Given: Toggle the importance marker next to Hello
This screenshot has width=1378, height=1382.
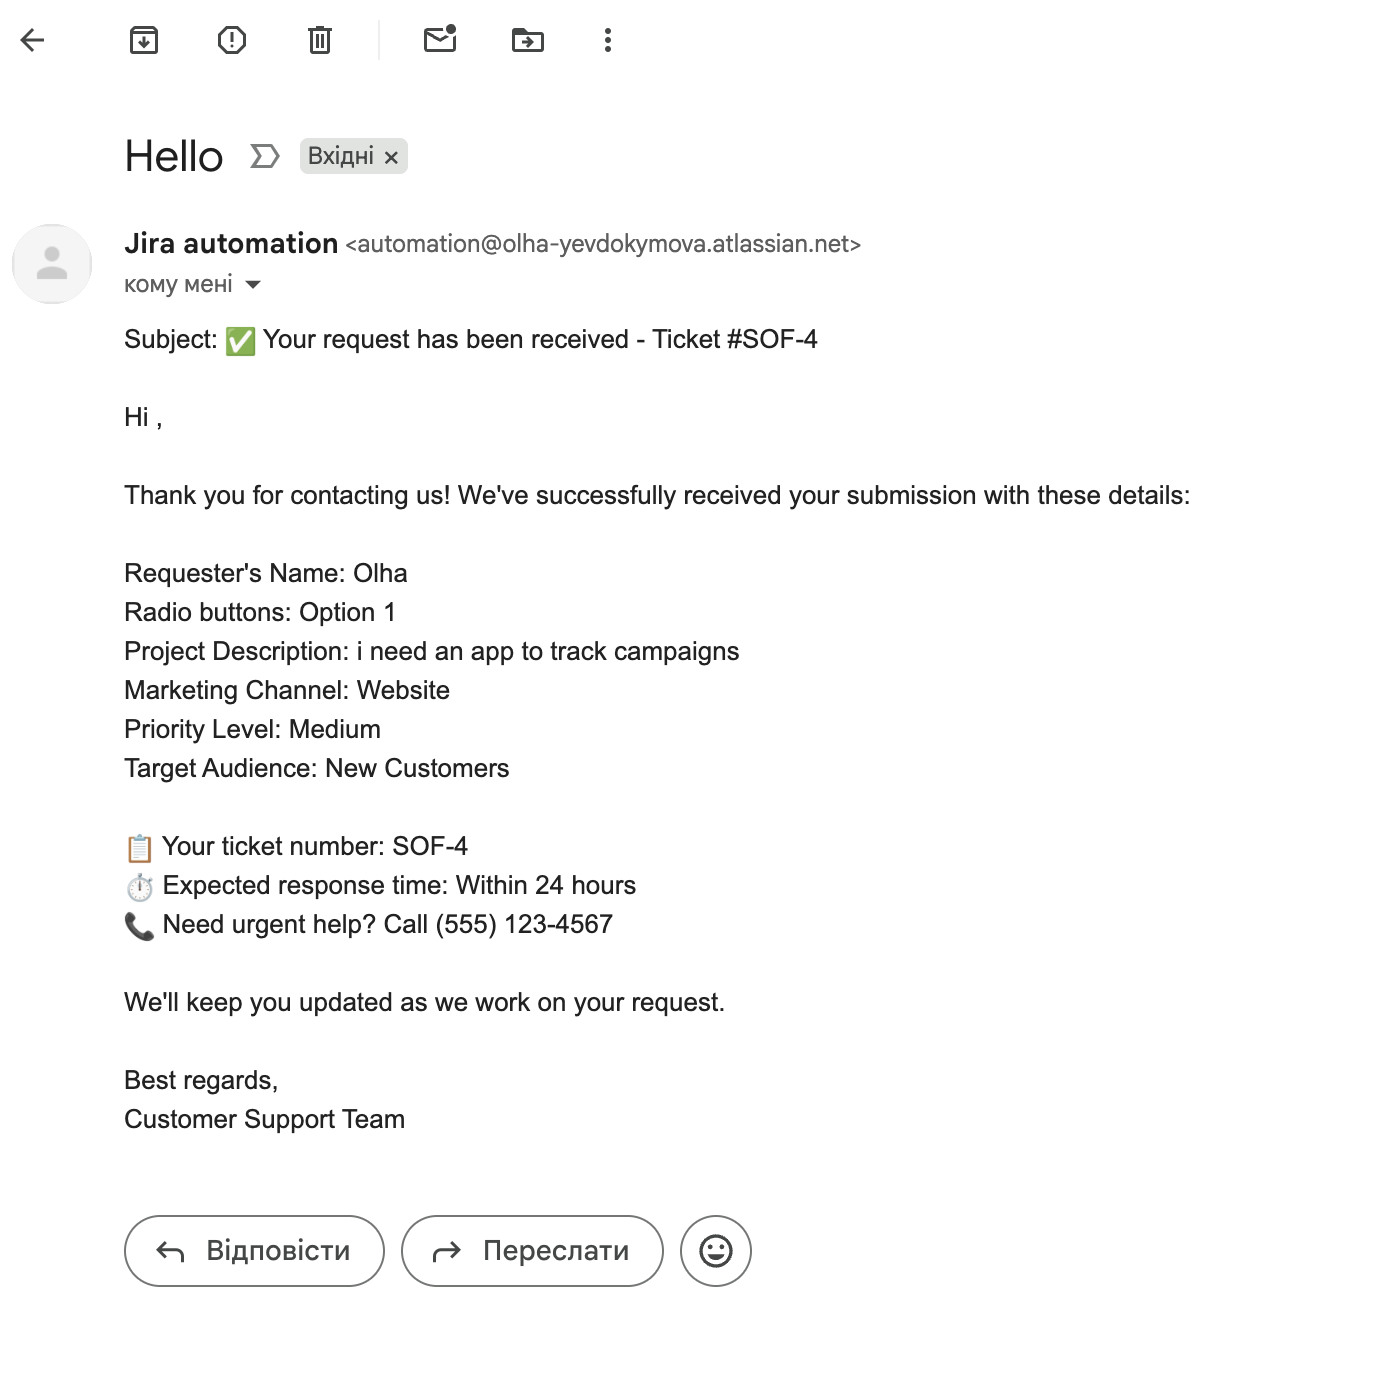Looking at the screenshot, I should coord(264,156).
